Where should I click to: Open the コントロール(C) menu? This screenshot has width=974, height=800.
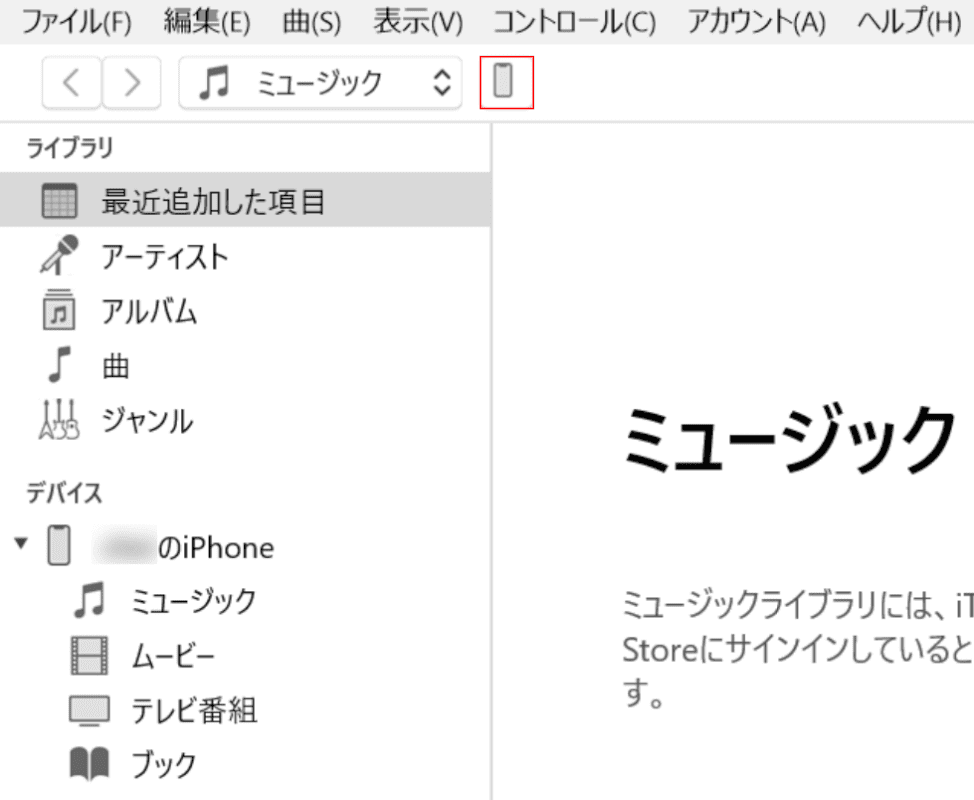click(x=575, y=22)
